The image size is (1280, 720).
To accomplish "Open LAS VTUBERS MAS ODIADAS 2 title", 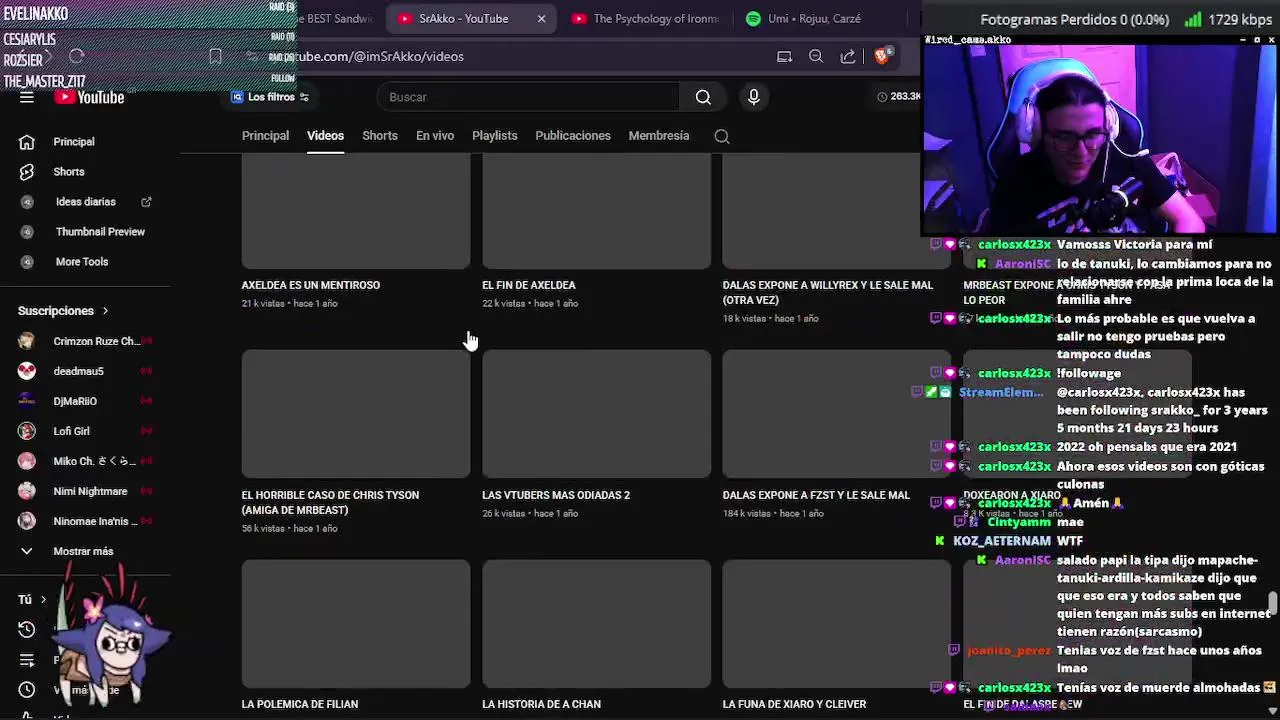I will (556, 495).
